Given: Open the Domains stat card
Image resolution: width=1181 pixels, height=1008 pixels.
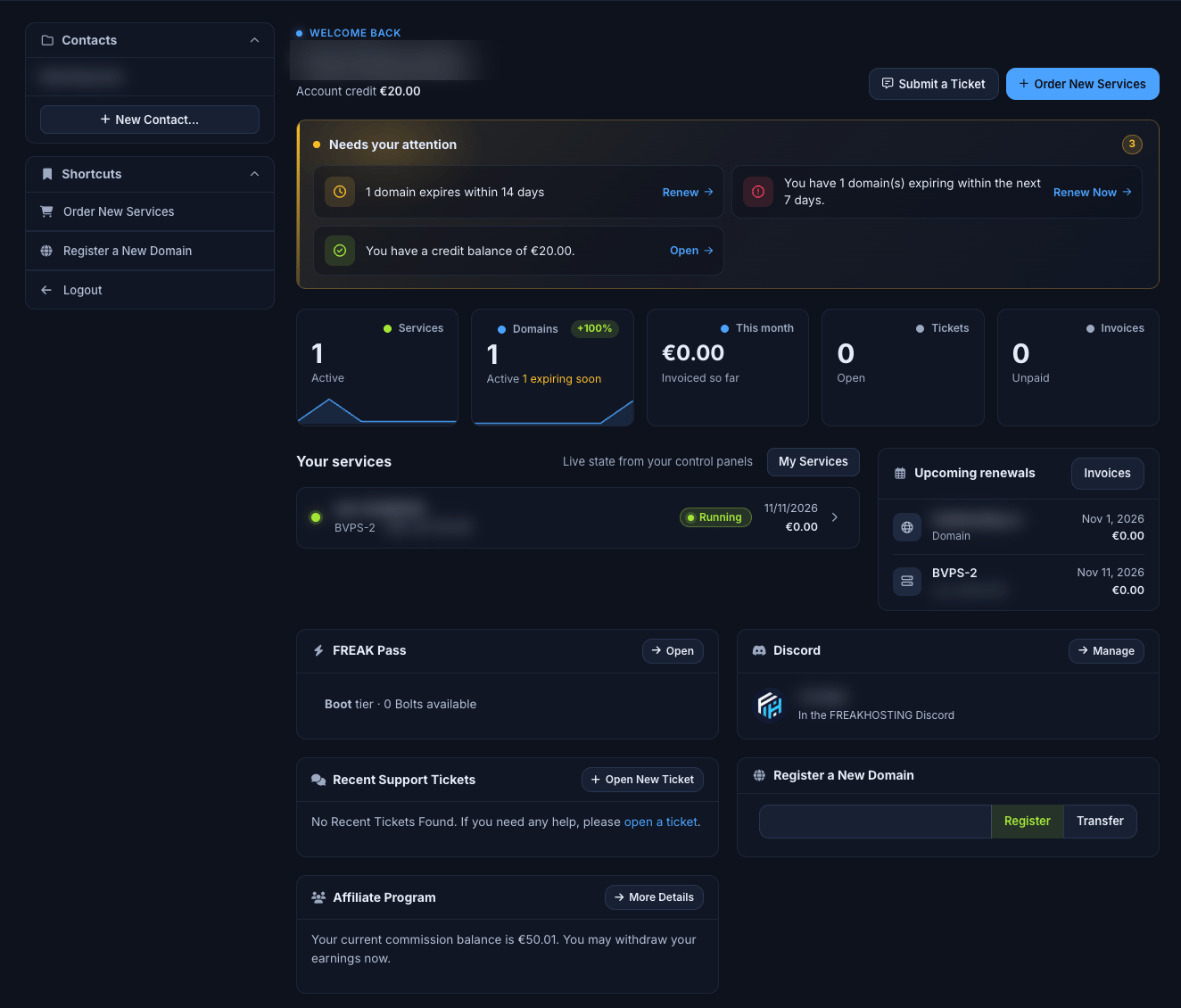Looking at the screenshot, I should point(552,368).
